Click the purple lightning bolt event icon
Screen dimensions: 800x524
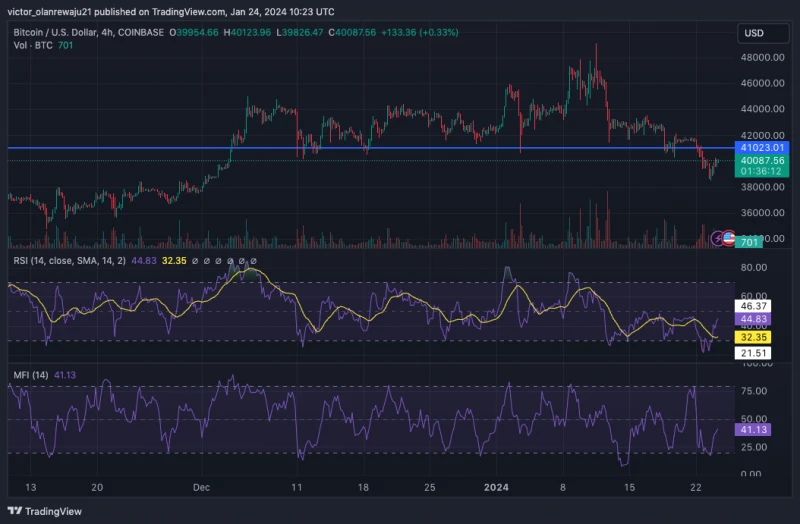tap(717, 238)
